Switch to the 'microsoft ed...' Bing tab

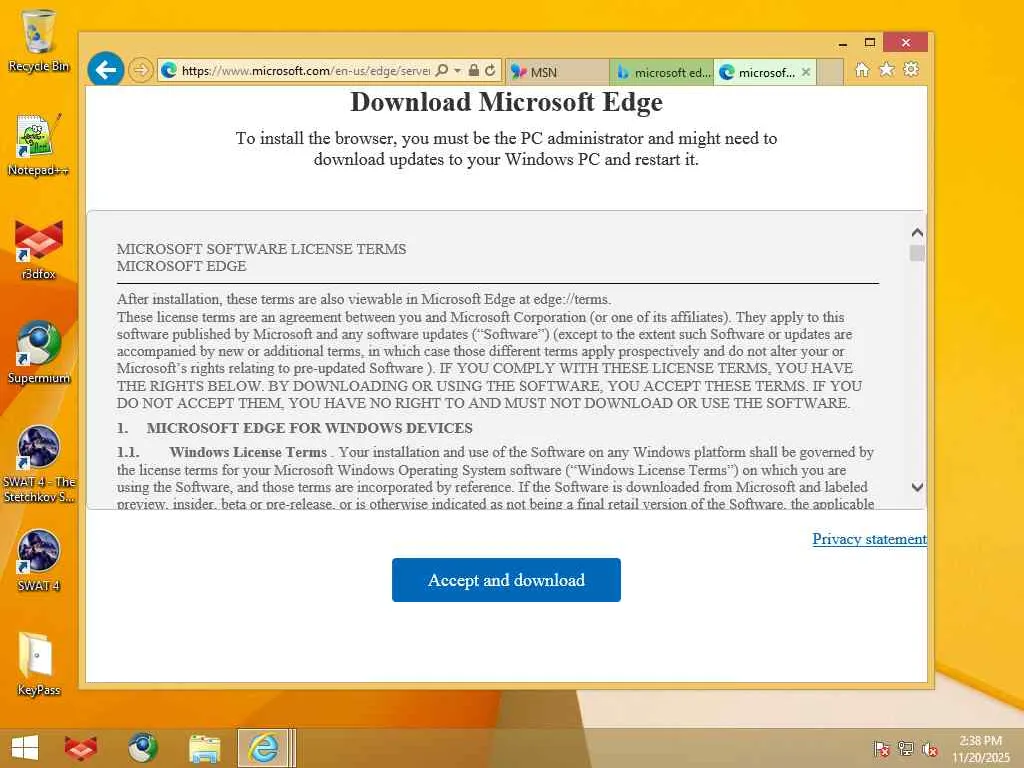[662, 72]
